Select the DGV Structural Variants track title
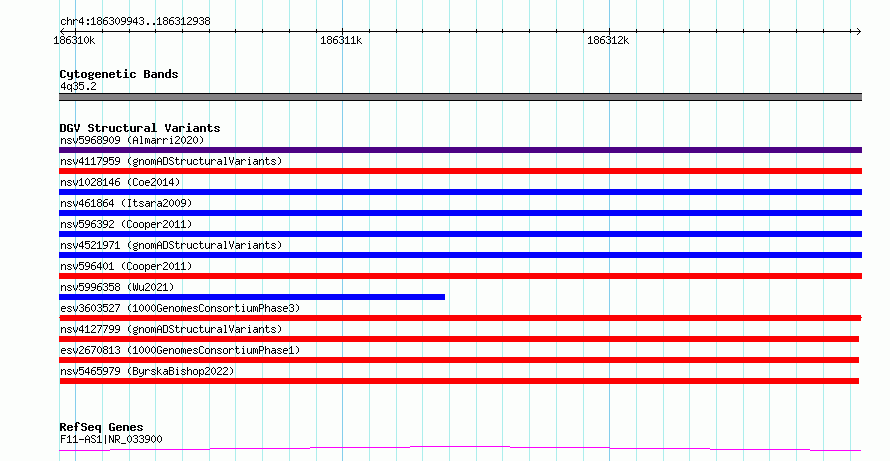Screen dimensions: 890x461 coord(140,128)
